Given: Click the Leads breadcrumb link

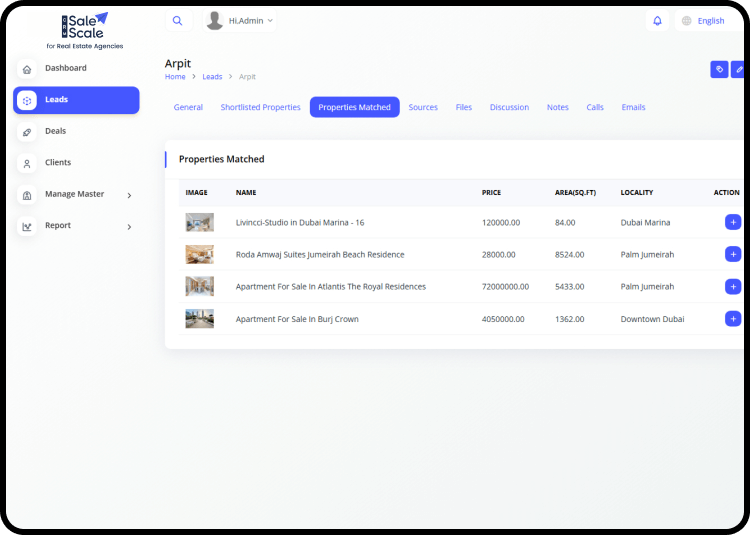Looking at the screenshot, I should [x=212, y=77].
